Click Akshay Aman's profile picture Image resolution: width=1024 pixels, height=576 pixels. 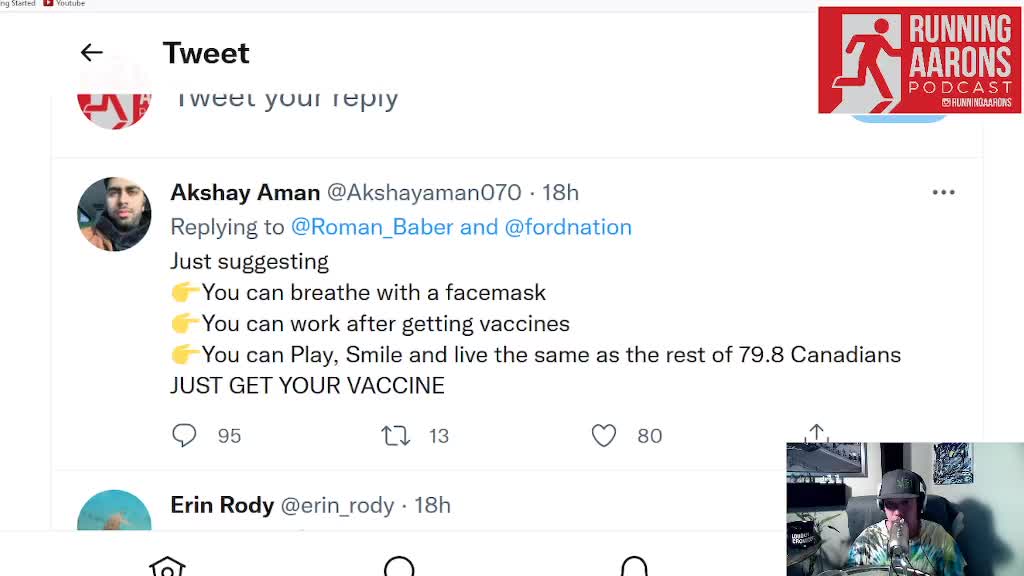coord(114,214)
